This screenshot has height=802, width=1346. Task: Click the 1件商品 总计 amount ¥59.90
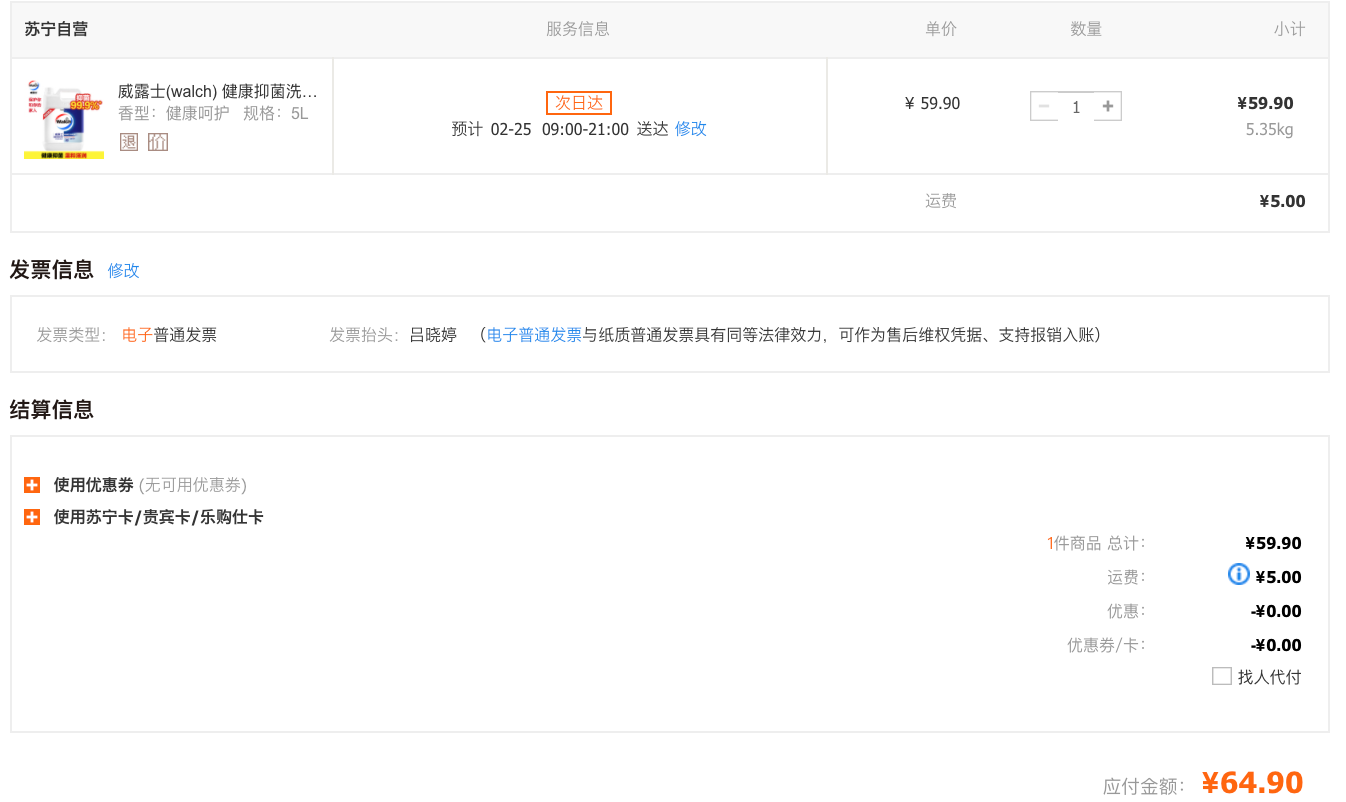1273,543
